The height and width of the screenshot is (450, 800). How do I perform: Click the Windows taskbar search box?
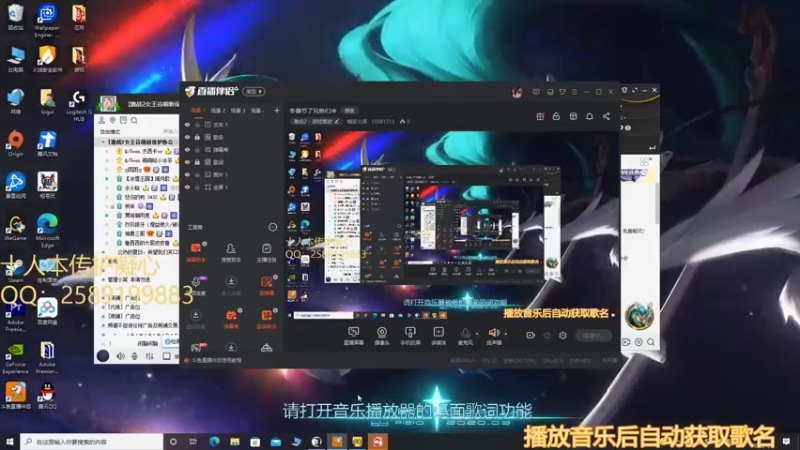[x=92, y=441]
